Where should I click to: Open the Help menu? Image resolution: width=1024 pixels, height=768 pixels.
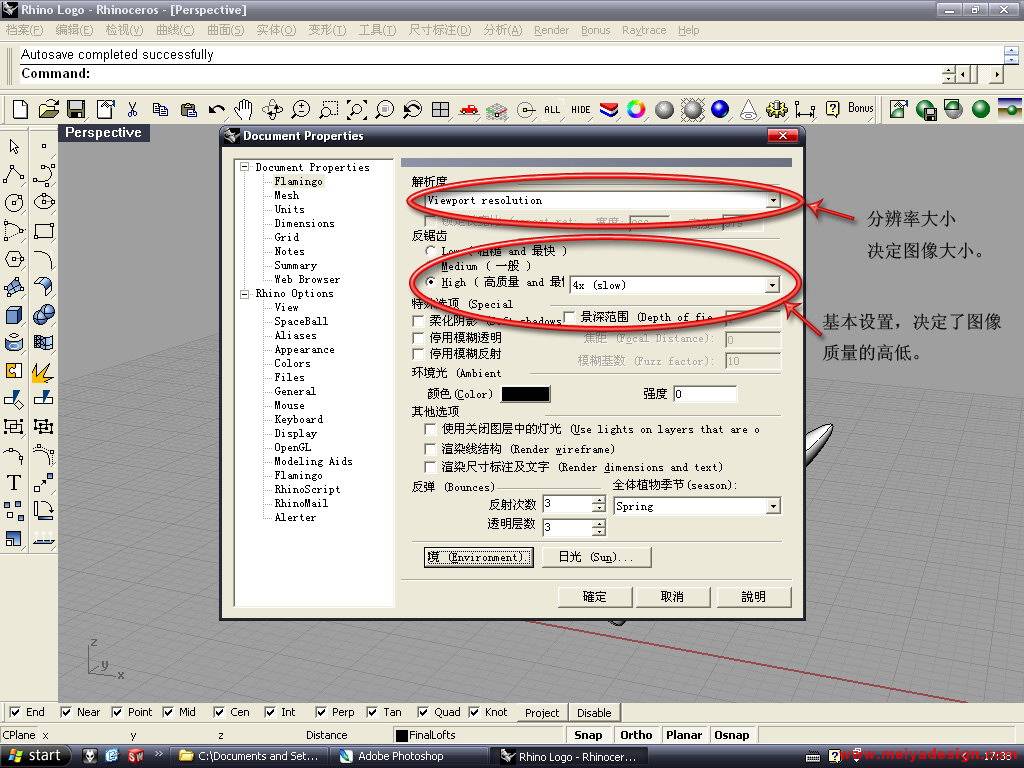point(688,30)
